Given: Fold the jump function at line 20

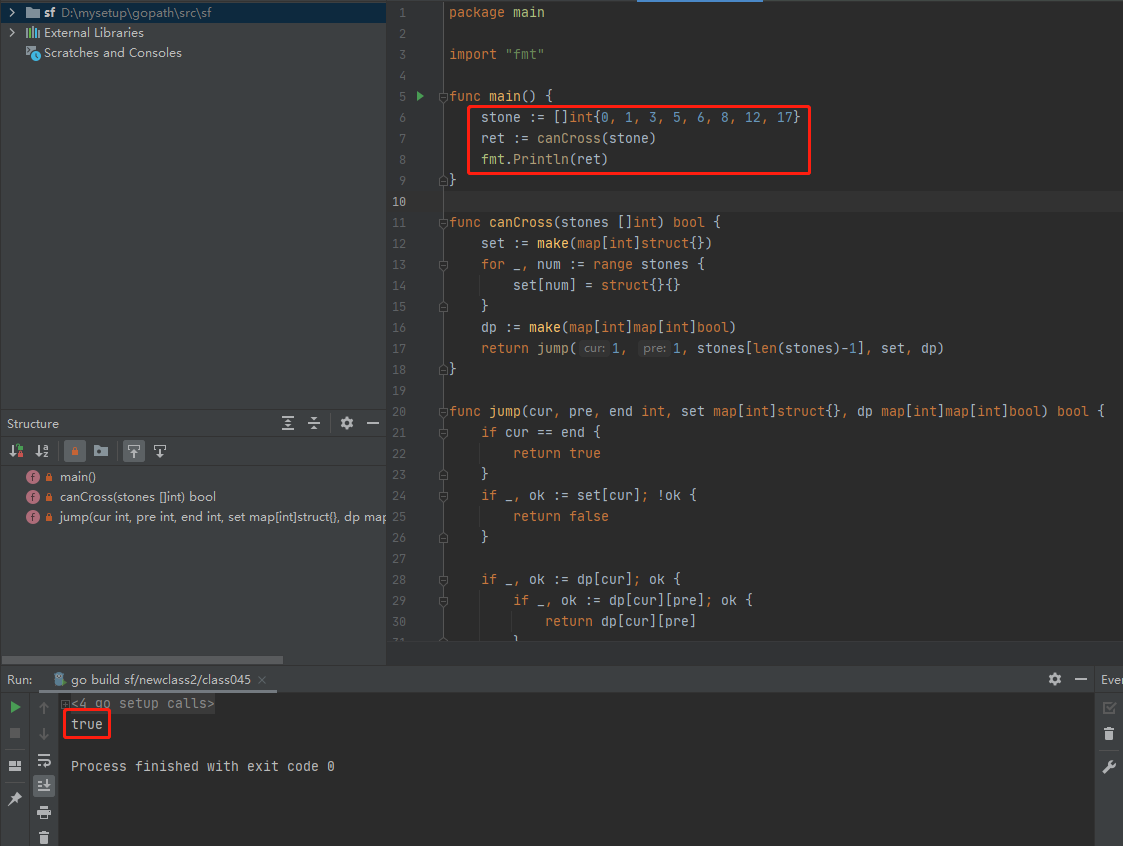Looking at the screenshot, I should (x=443, y=413).
